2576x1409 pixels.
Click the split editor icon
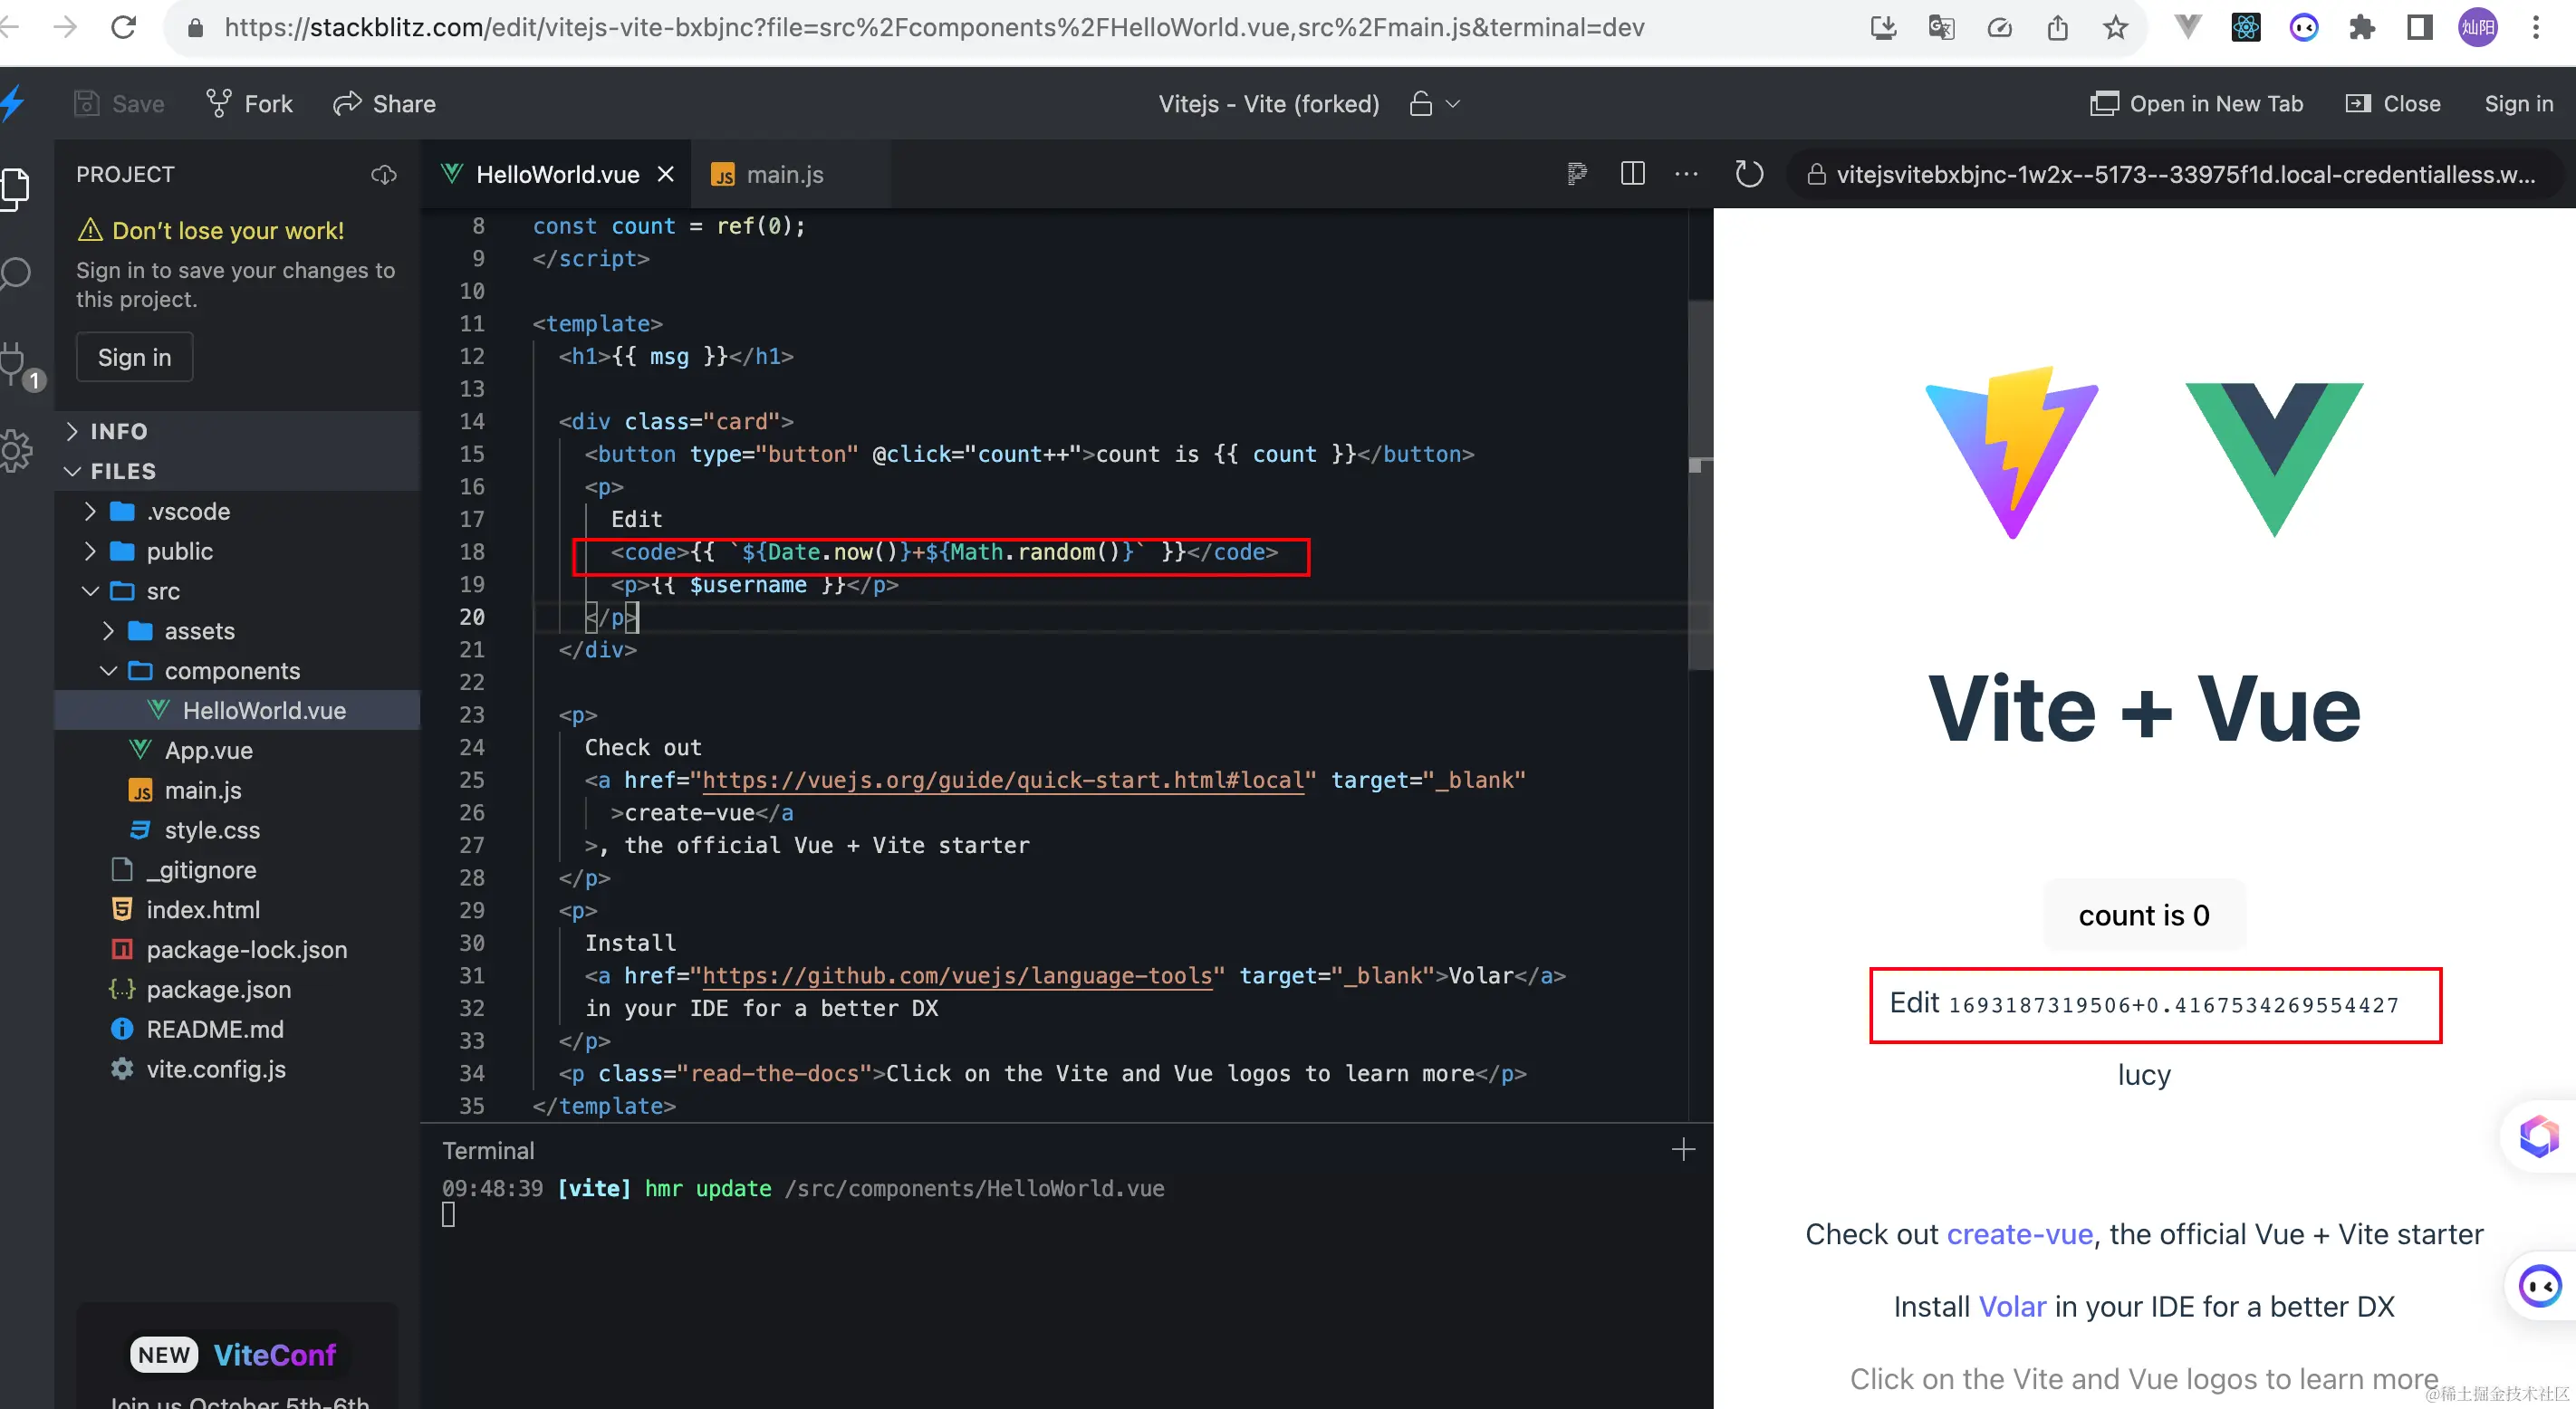(x=1632, y=174)
